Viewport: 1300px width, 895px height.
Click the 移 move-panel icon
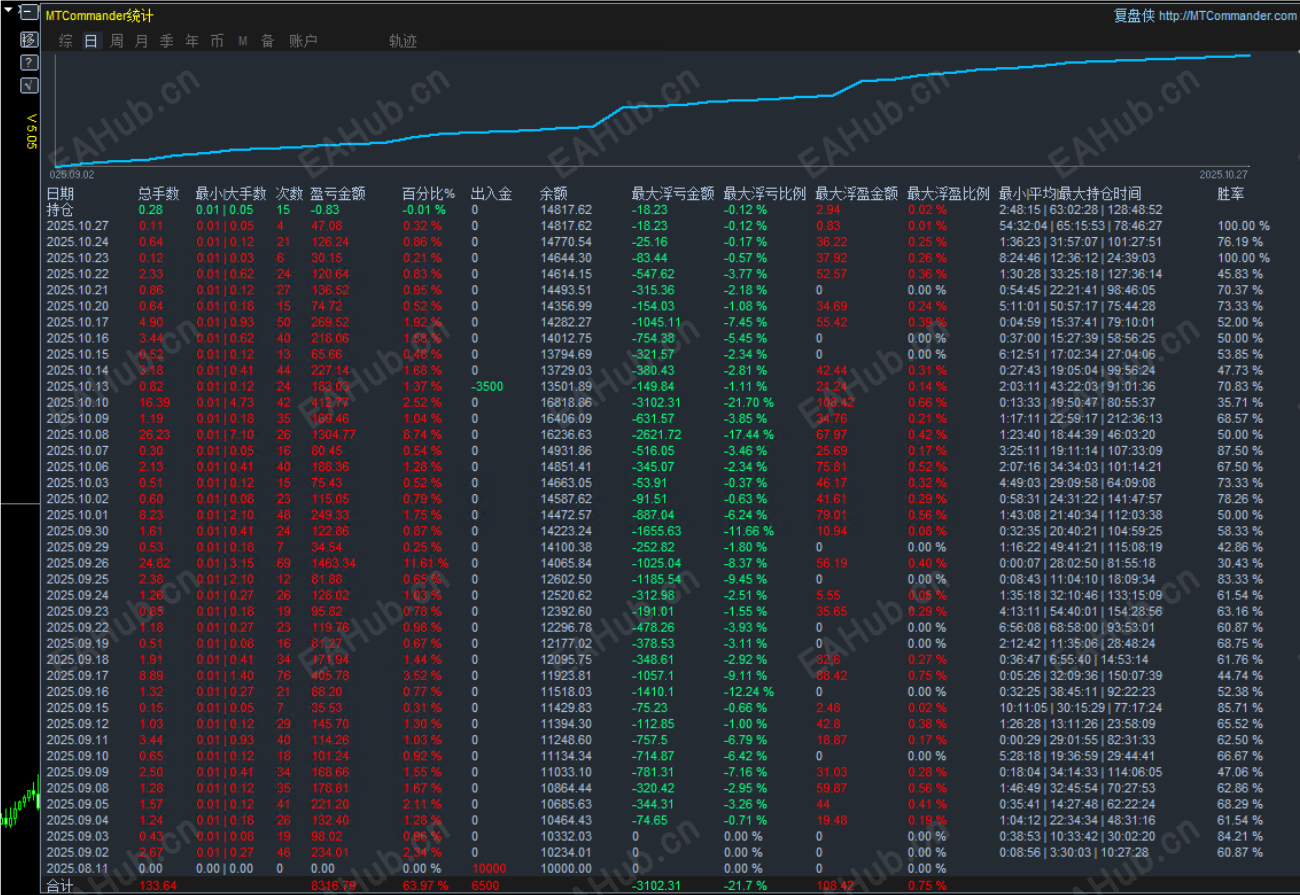pos(28,39)
